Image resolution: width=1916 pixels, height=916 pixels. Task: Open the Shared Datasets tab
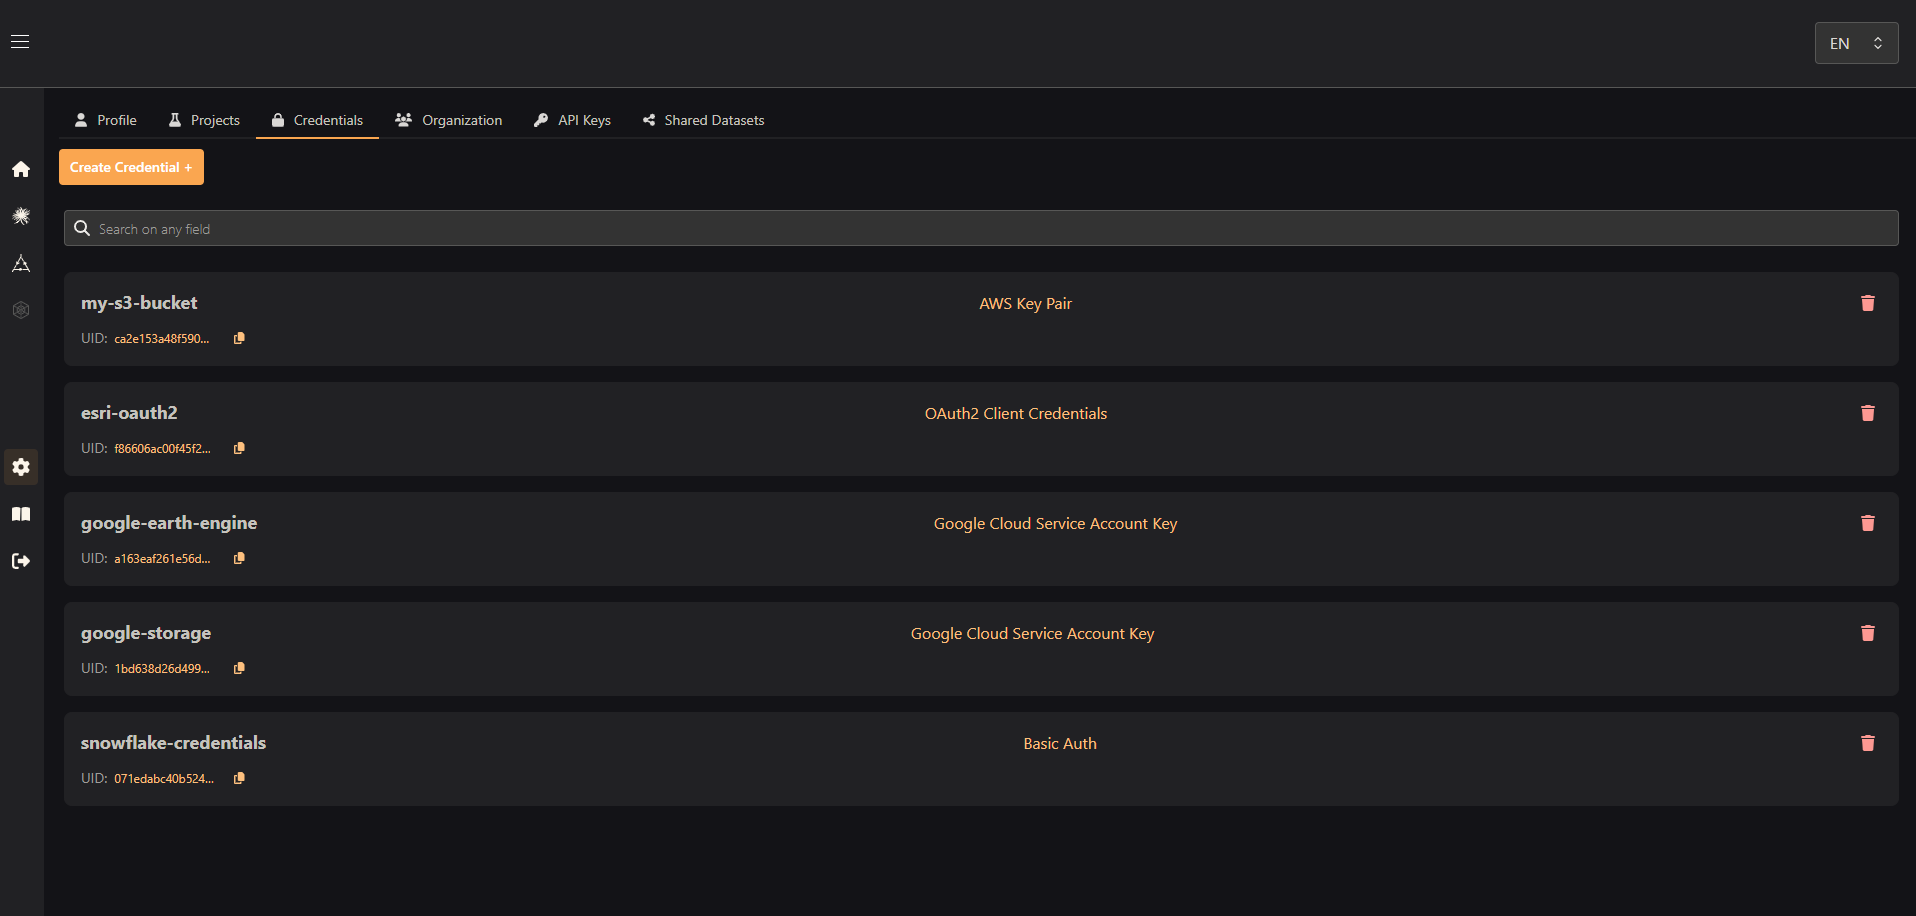pyautogui.click(x=703, y=120)
